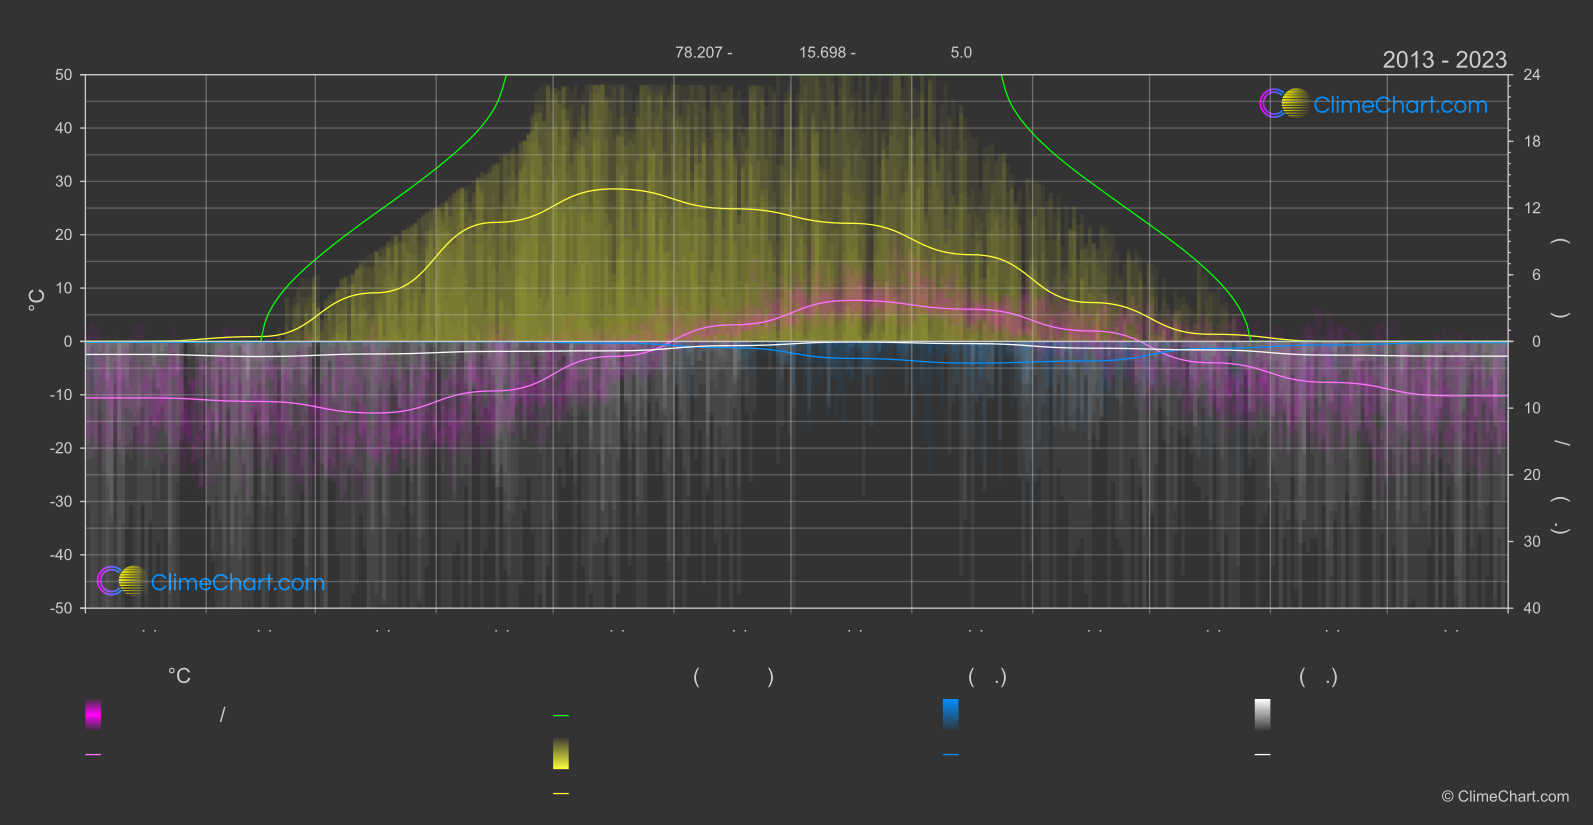This screenshot has width=1593, height=825.
Task: Toggle the magenta line legend marker
Action: (93, 755)
